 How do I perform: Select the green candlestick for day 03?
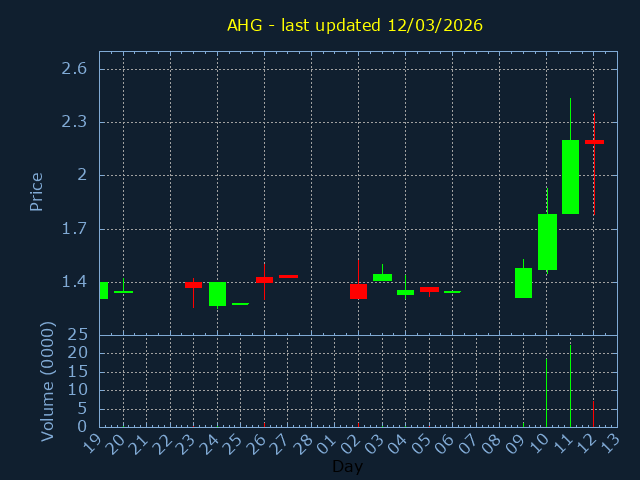click(382, 277)
